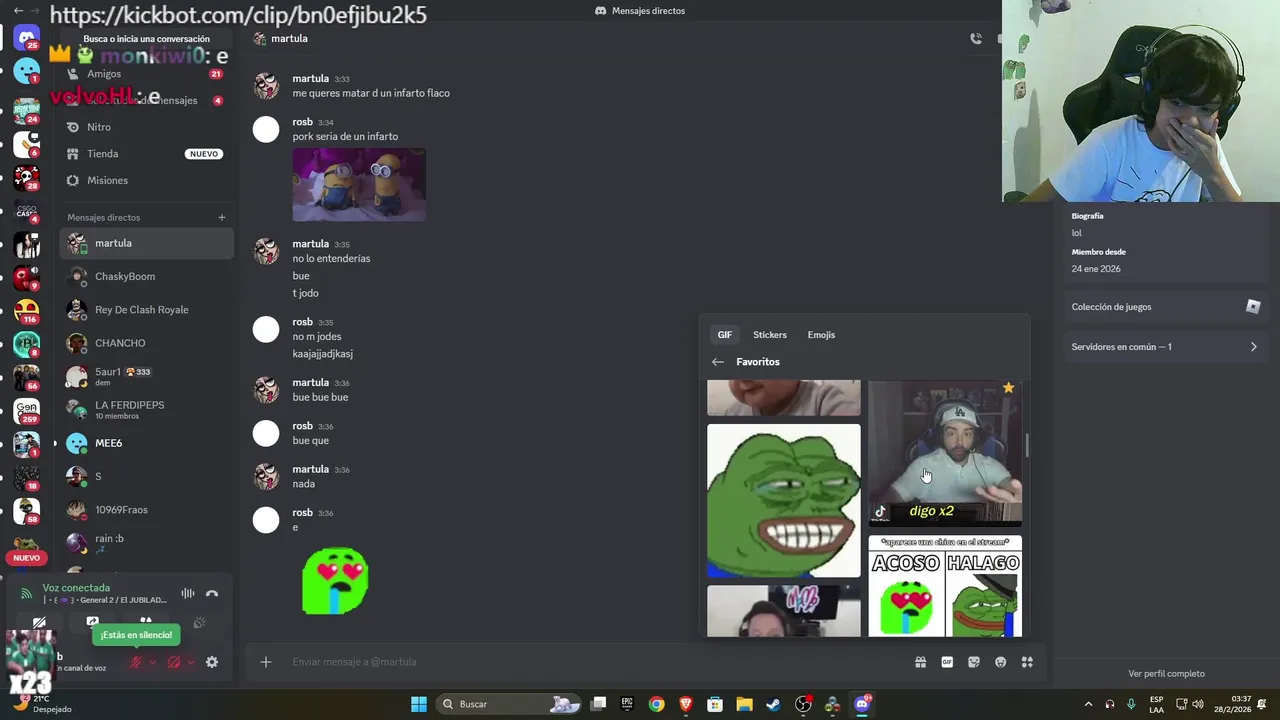Open Steam from the taskbar
The height and width of the screenshot is (720, 1280).
(773, 704)
